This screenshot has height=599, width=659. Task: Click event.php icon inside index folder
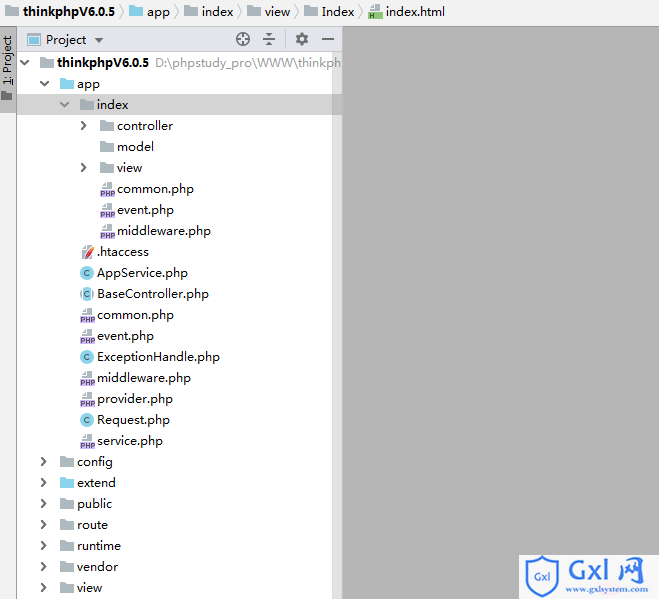click(107, 210)
